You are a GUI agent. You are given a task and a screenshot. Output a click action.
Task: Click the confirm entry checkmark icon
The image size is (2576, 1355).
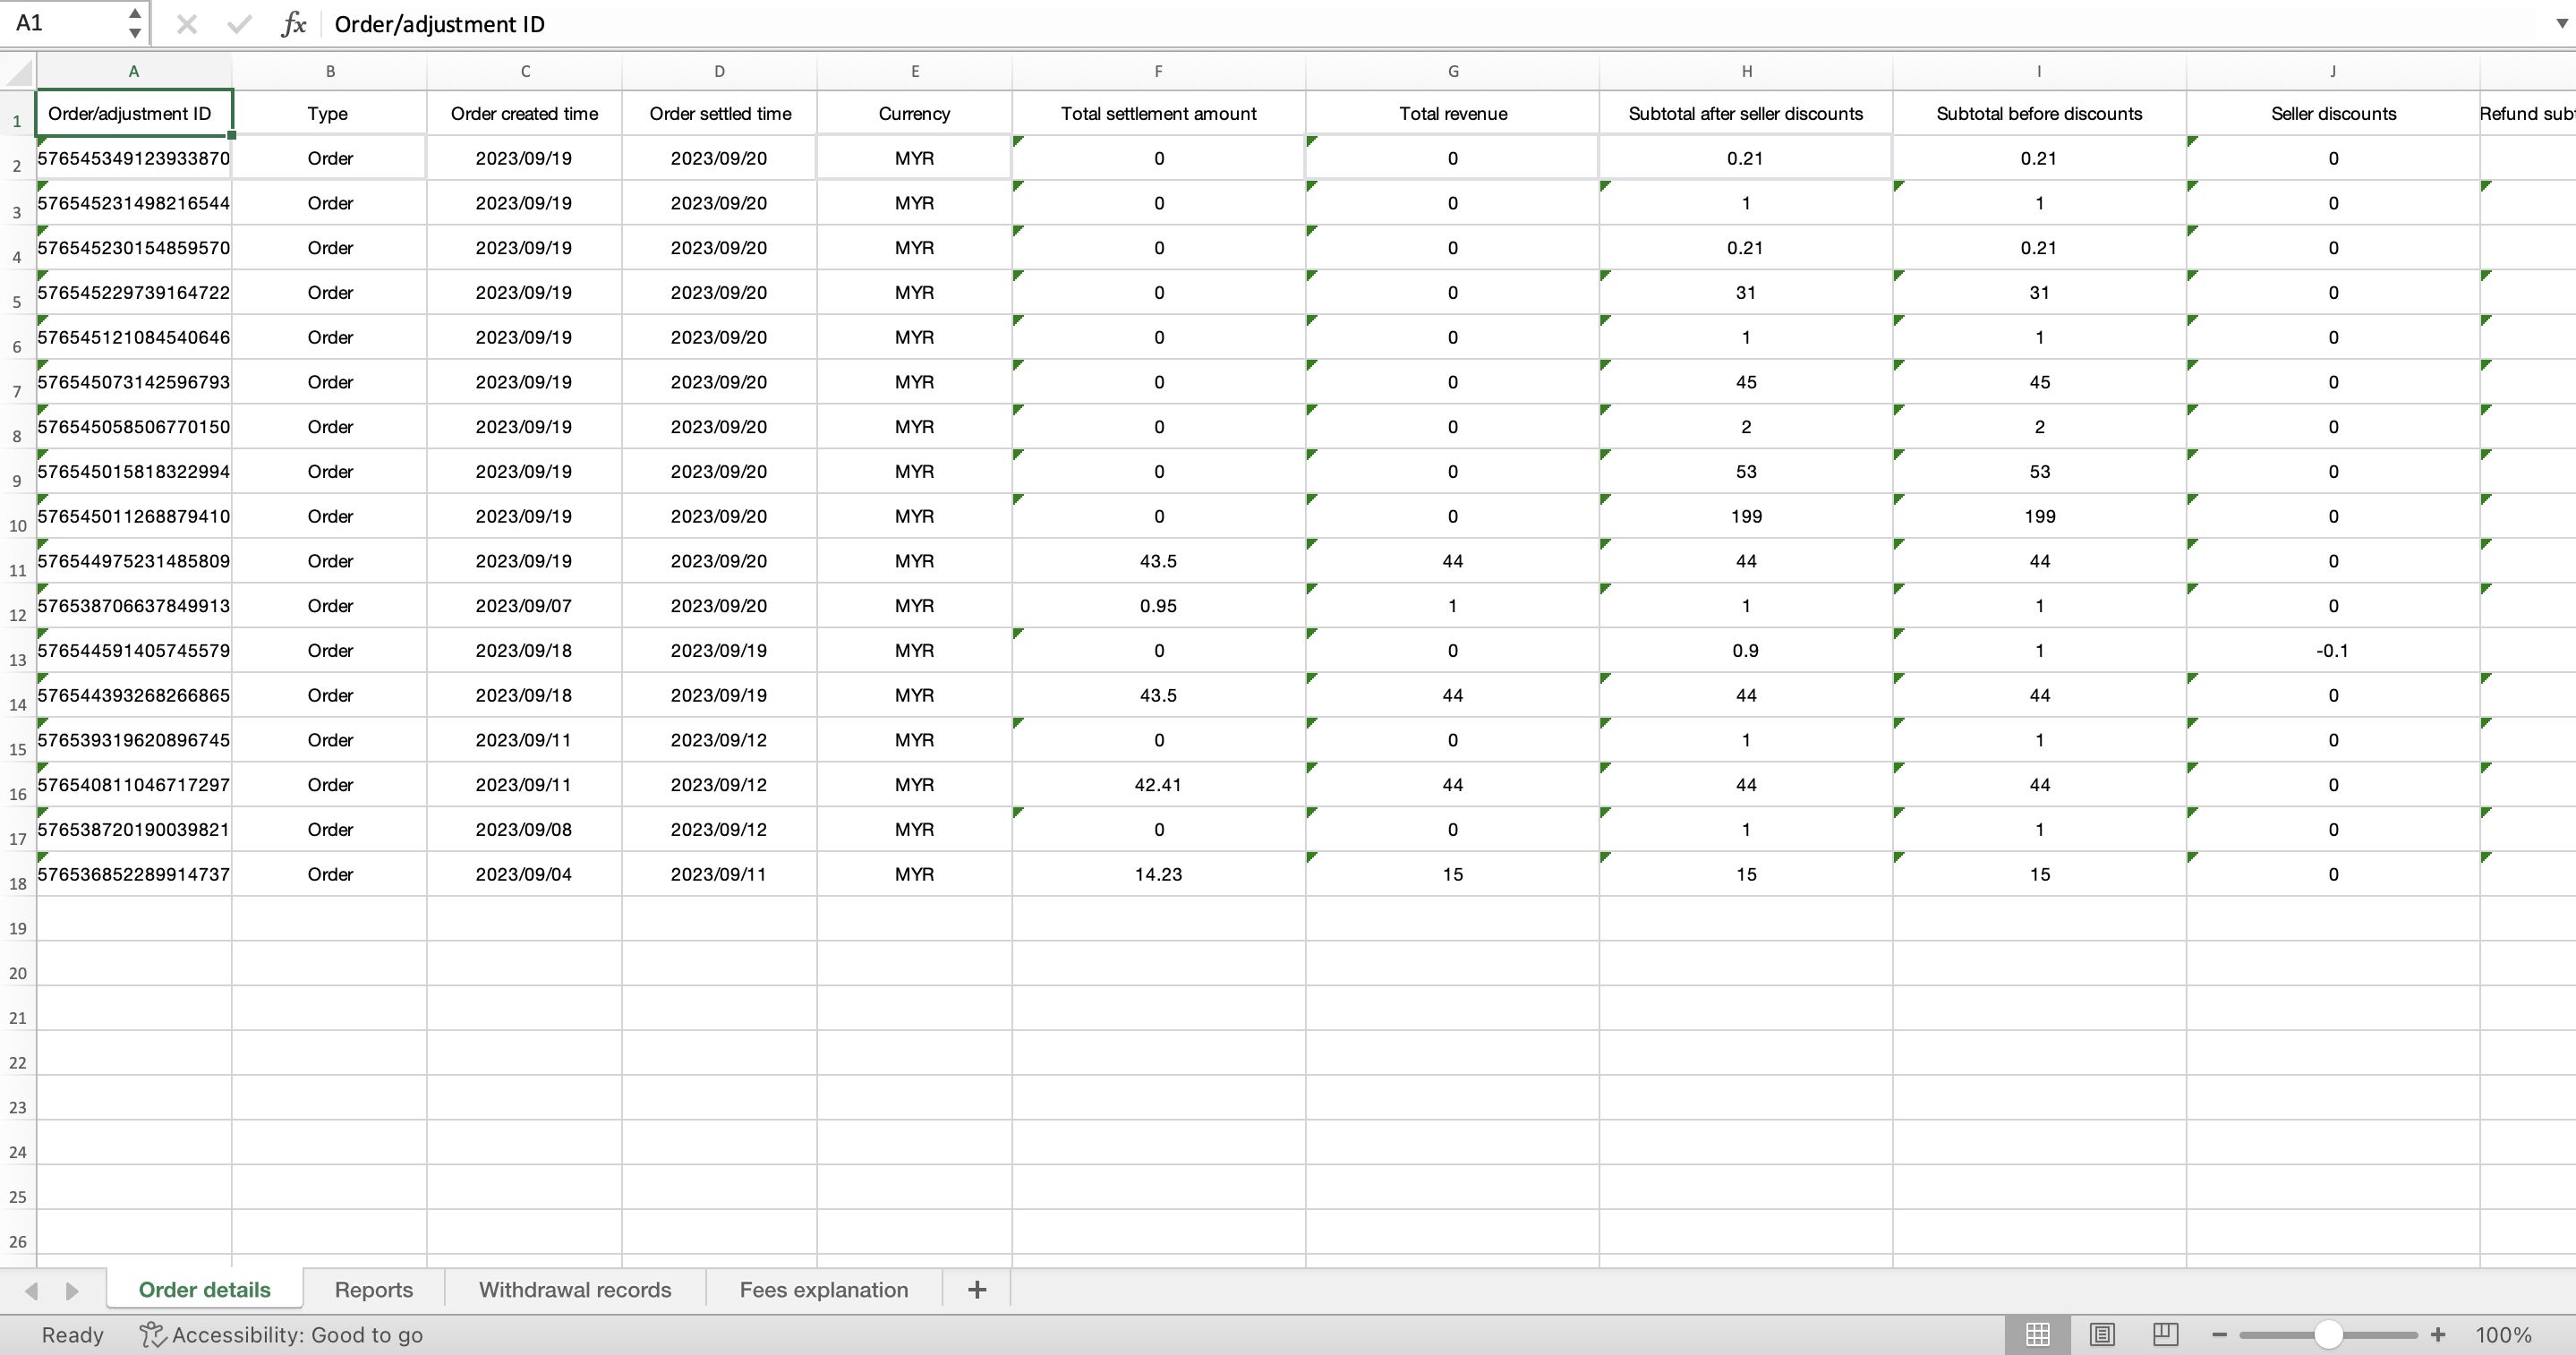coord(239,24)
